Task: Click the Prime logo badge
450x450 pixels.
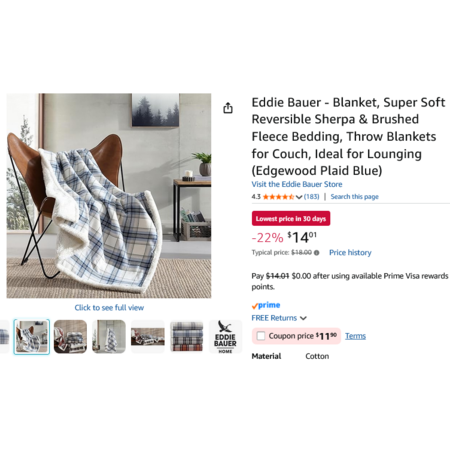Action: click(266, 305)
